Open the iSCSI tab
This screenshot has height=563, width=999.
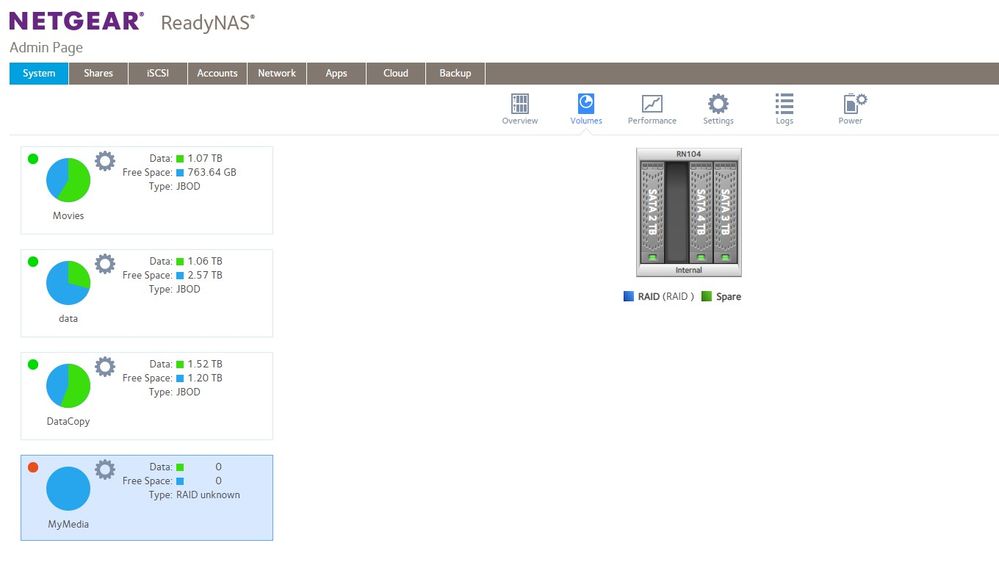(x=158, y=73)
